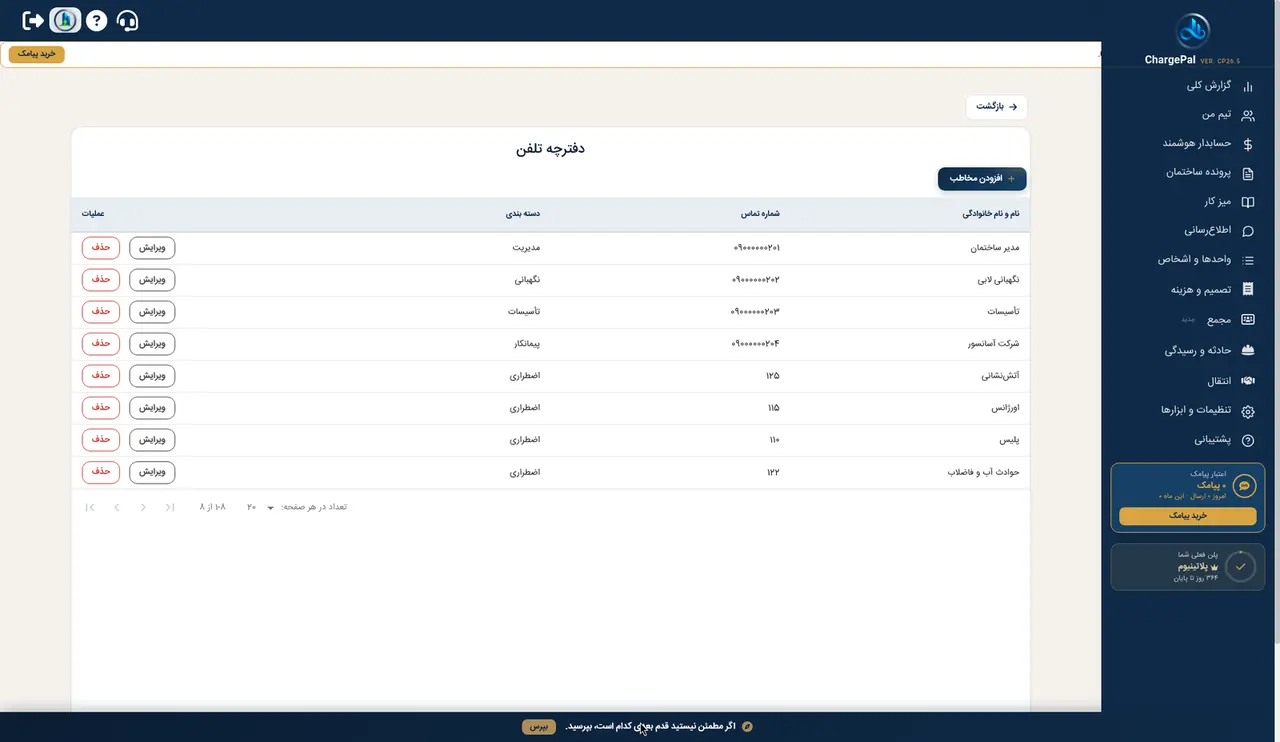Edit the پلیس contact
The height and width of the screenshot is (742, 1280).
[152, 440]
